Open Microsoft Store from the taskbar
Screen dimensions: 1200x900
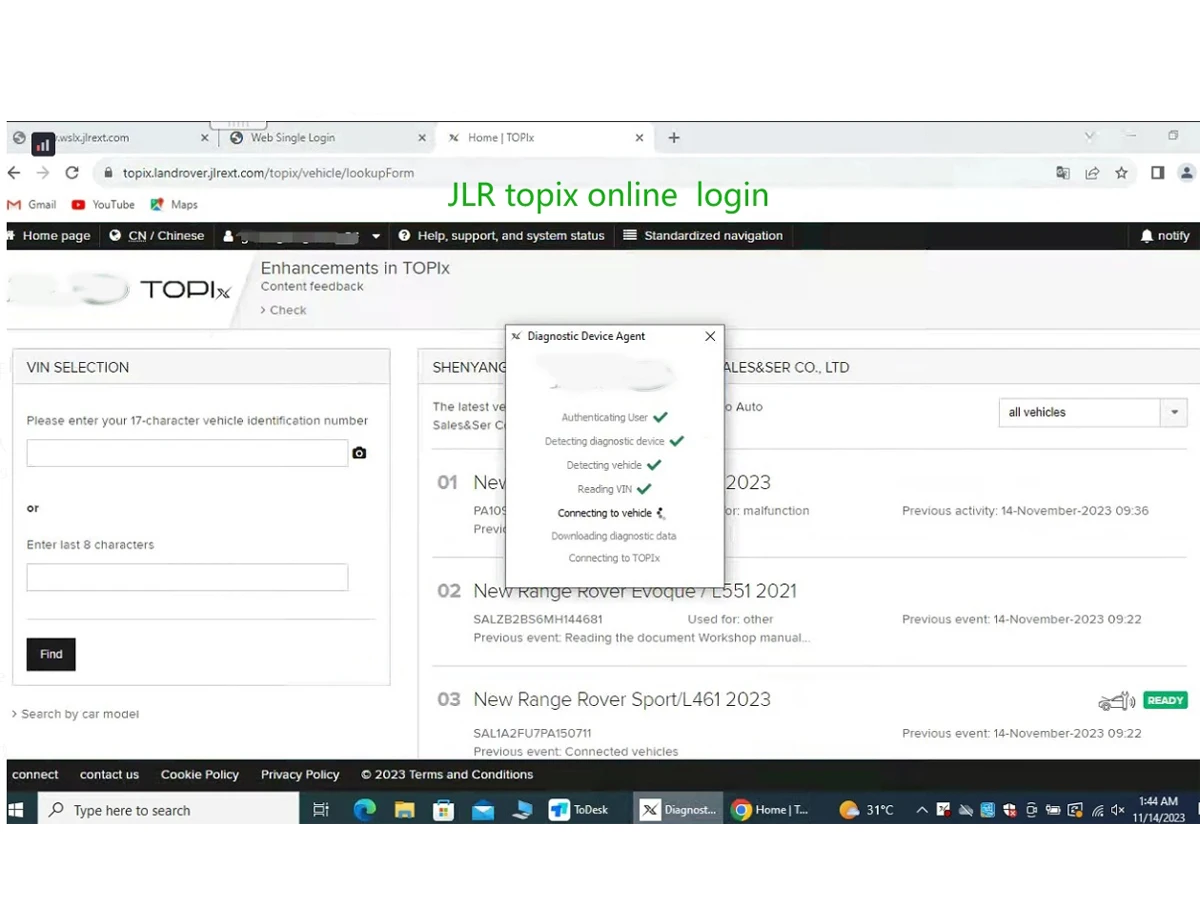click(x=443, y=810)
